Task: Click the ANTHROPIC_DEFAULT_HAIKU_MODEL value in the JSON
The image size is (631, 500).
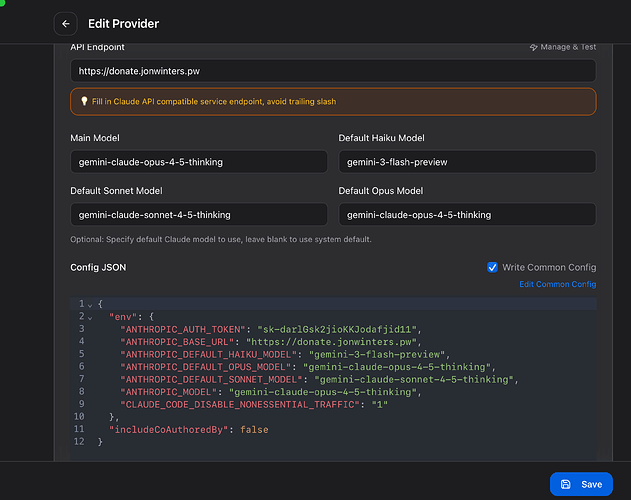Action: click(x=372, y=354)
